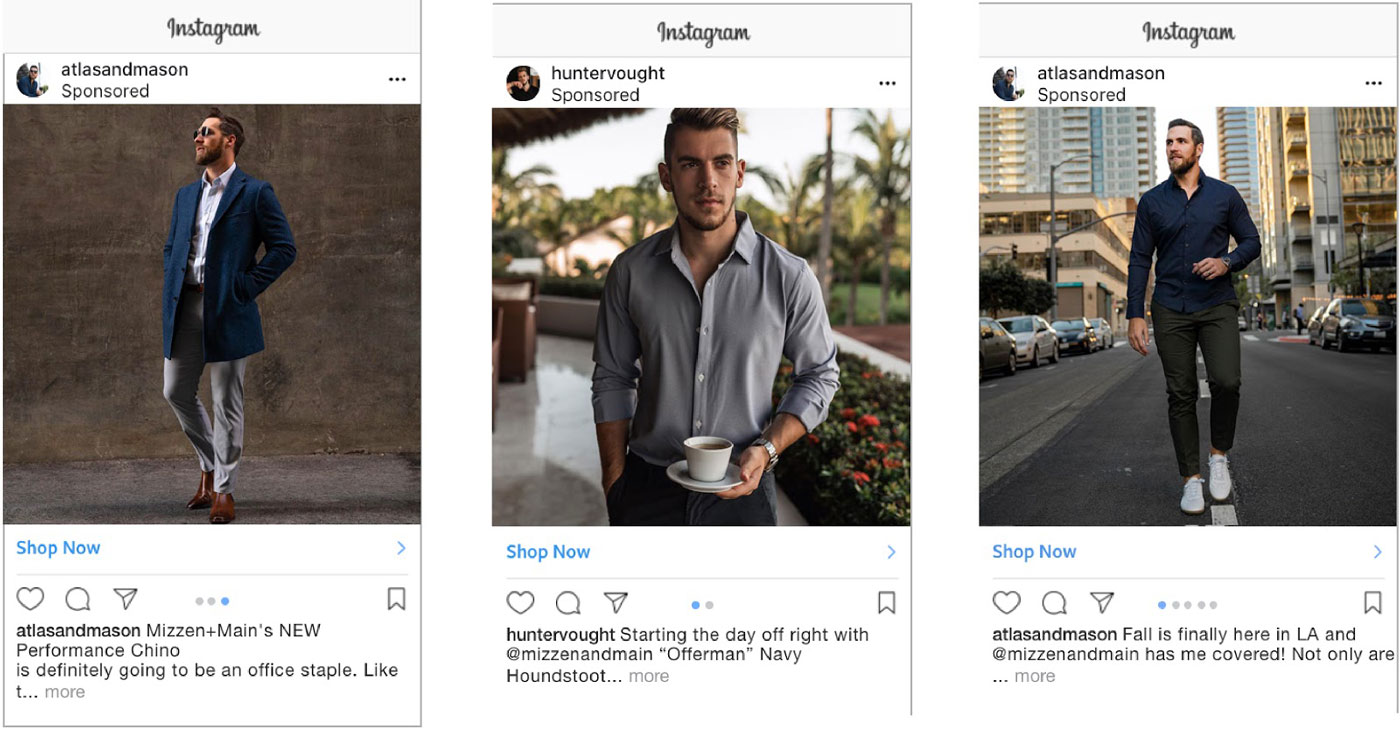Save the left blue coat post with bookmark
Screen dimensions: 1400x733
click(396, 599)
